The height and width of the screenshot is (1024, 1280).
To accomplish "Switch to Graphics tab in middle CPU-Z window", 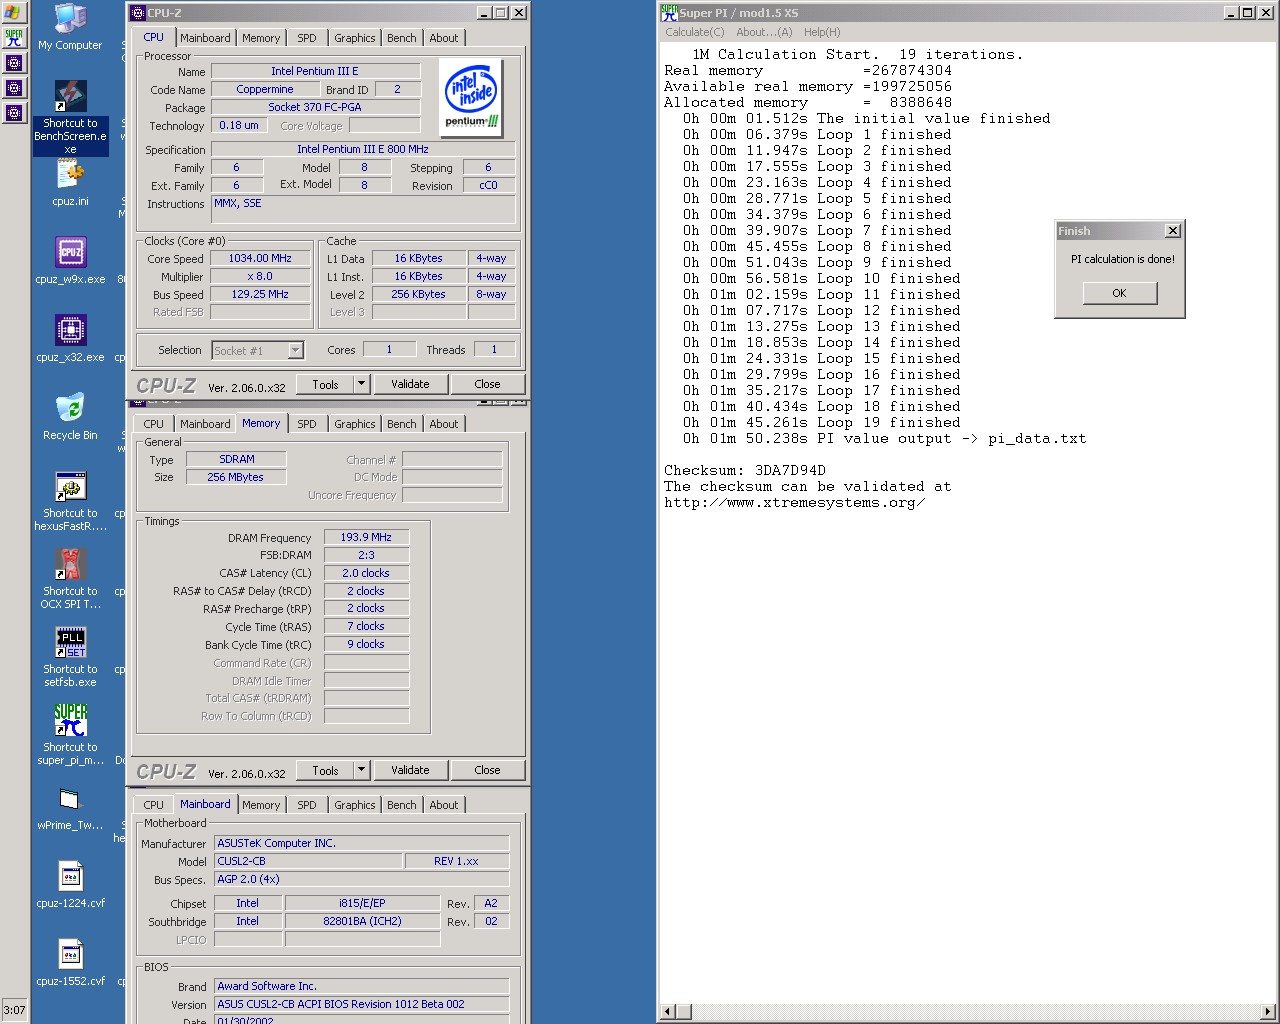I will click(355, 424).
